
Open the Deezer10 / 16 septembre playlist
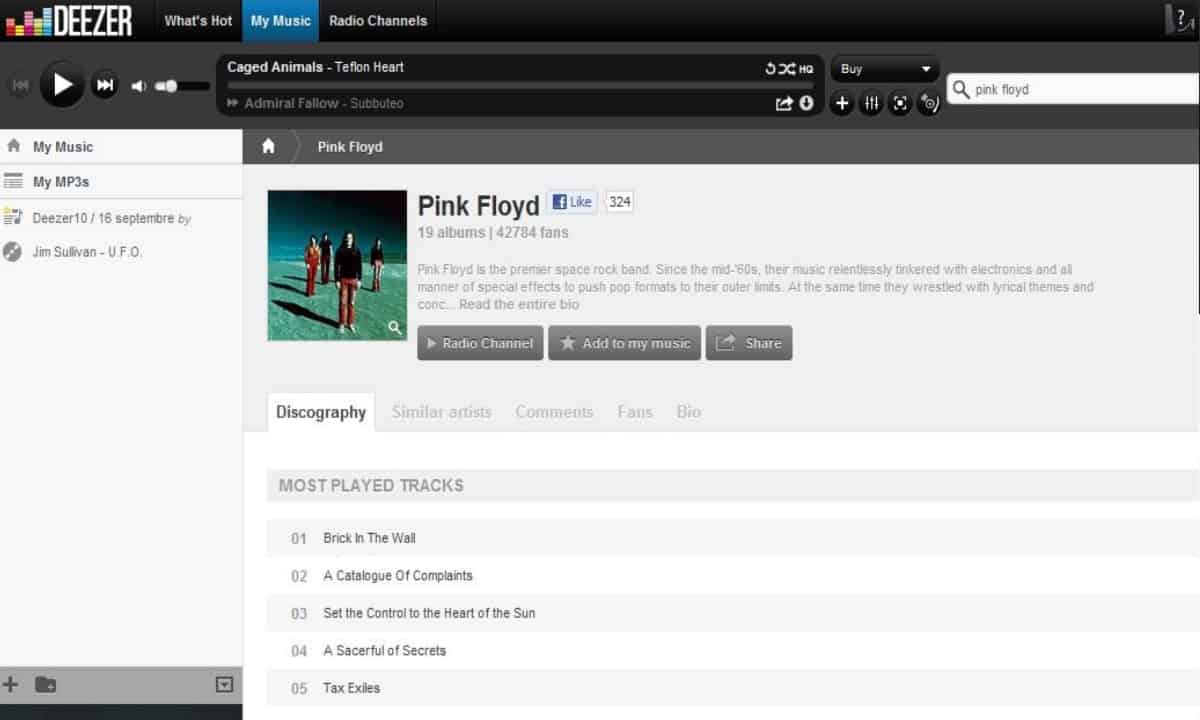111,218
